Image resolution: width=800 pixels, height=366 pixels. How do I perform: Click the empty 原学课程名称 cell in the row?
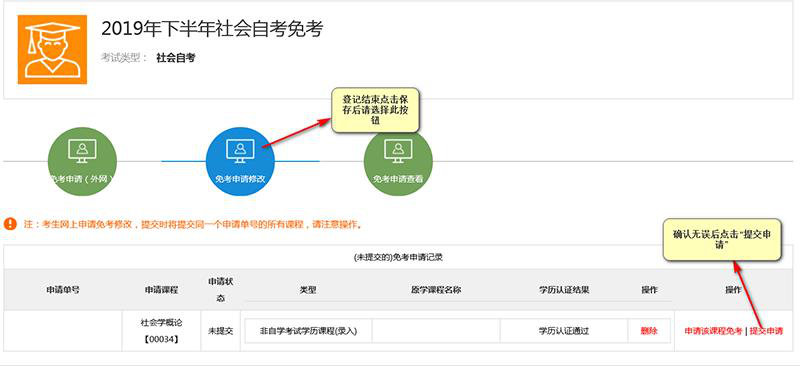point(436,331)
